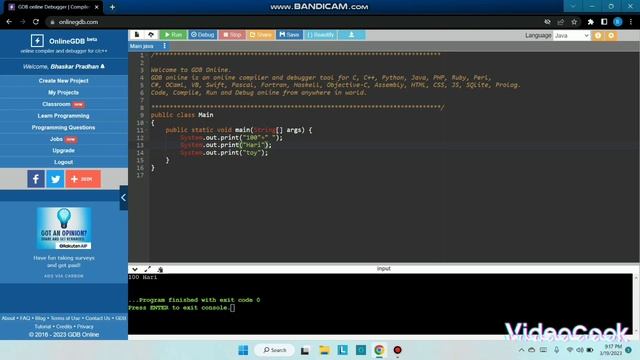Open browser extensions puzzle icon
Viewport: 640px width, 360px height.
[591, 22]
